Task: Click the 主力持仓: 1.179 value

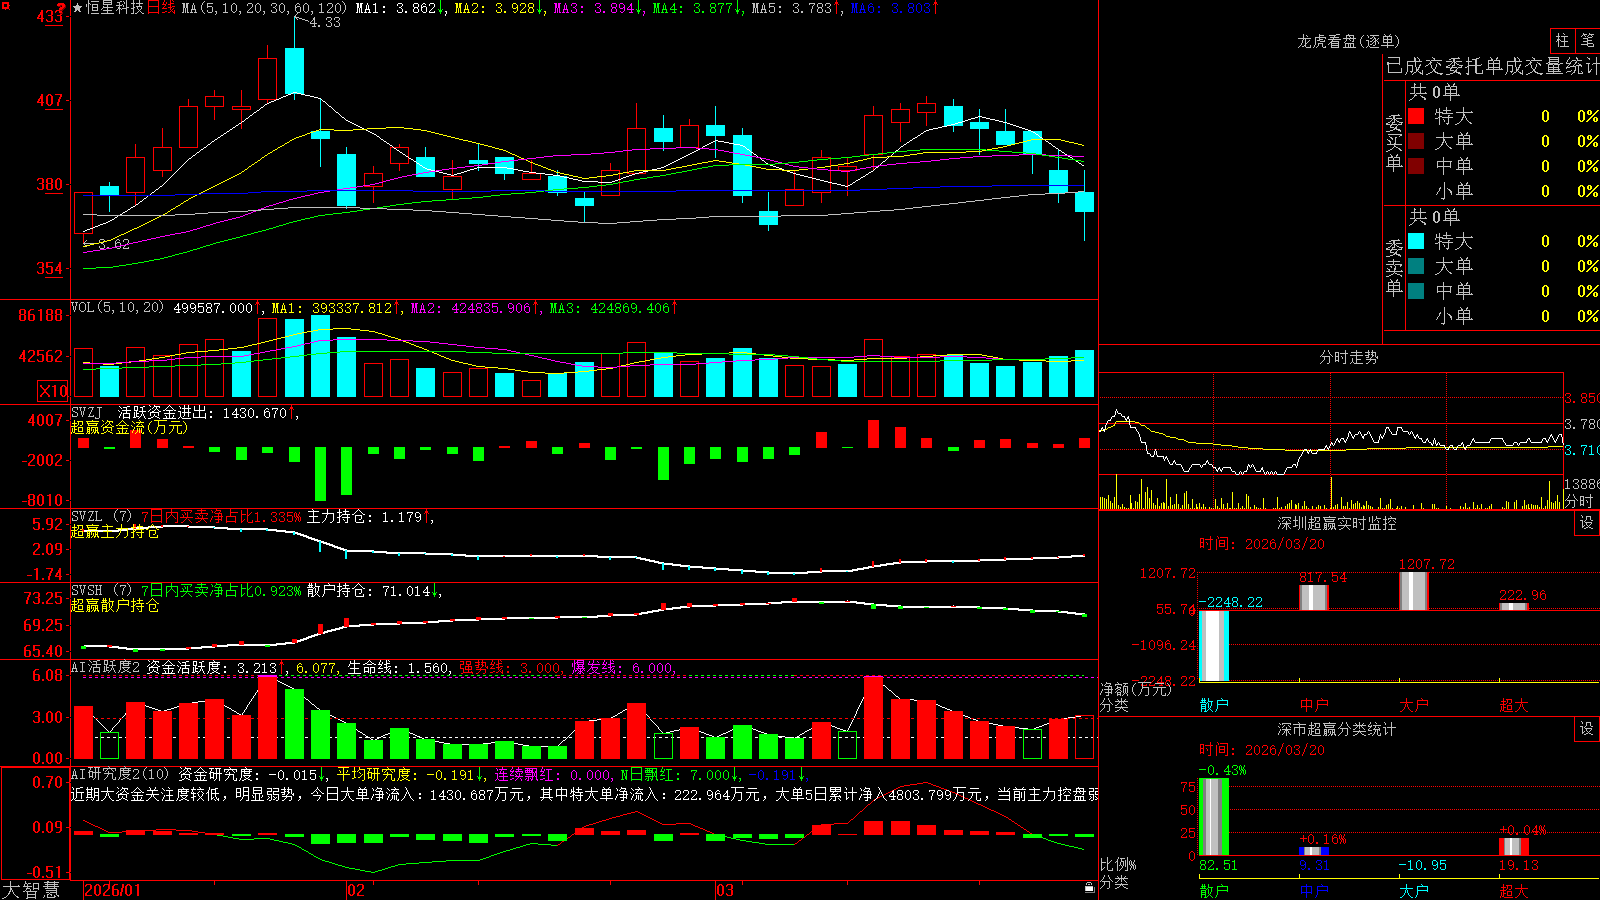Action: pyautogui.click(x=367, y=517)
